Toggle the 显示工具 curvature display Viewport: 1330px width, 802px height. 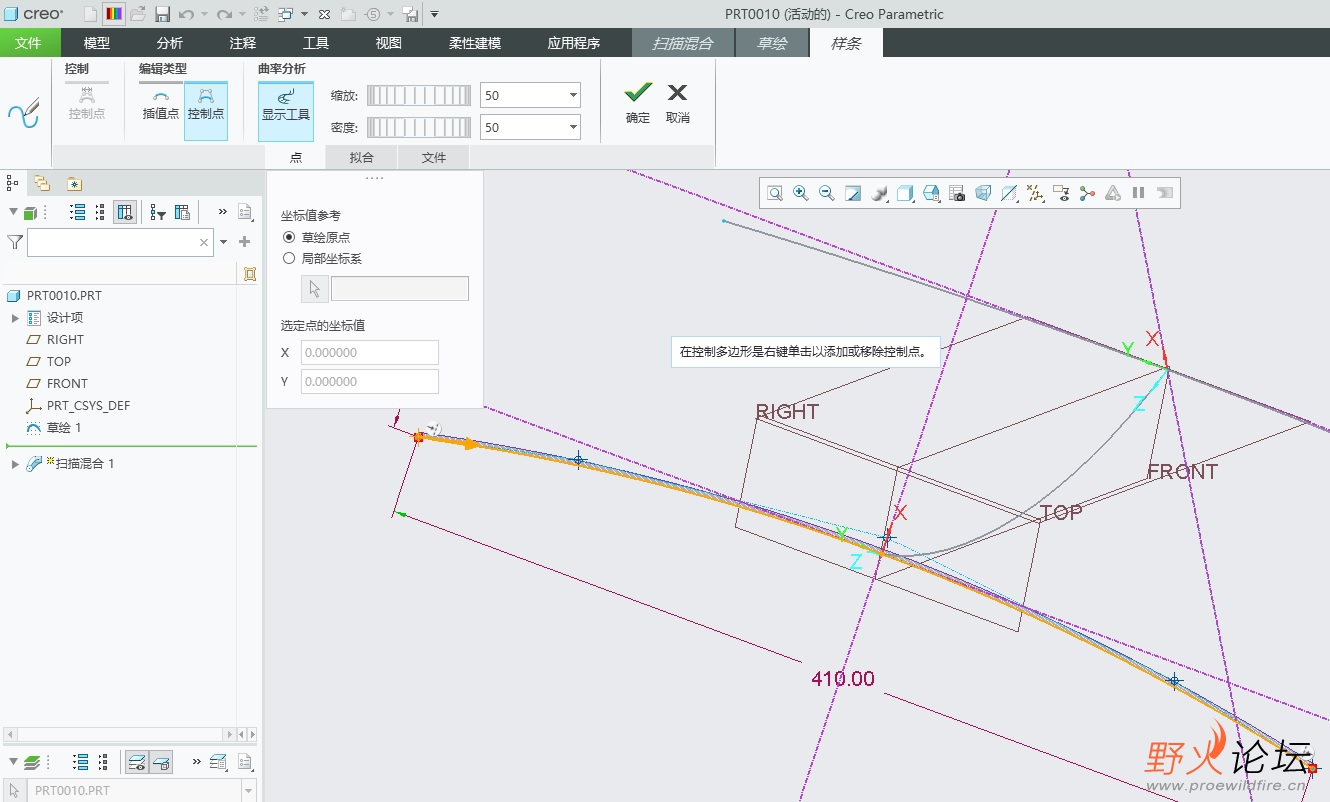click(x=286, y=111)
